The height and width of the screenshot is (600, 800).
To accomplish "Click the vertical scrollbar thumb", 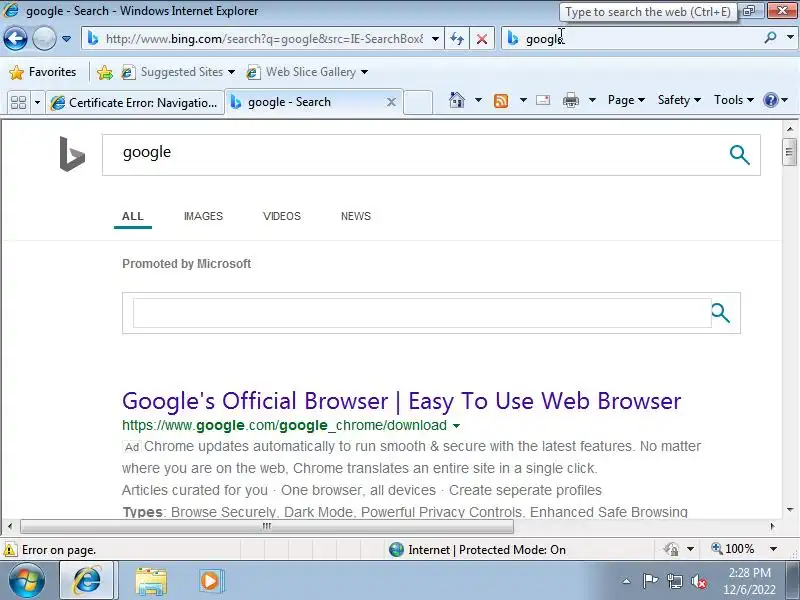I will (789, 152).
